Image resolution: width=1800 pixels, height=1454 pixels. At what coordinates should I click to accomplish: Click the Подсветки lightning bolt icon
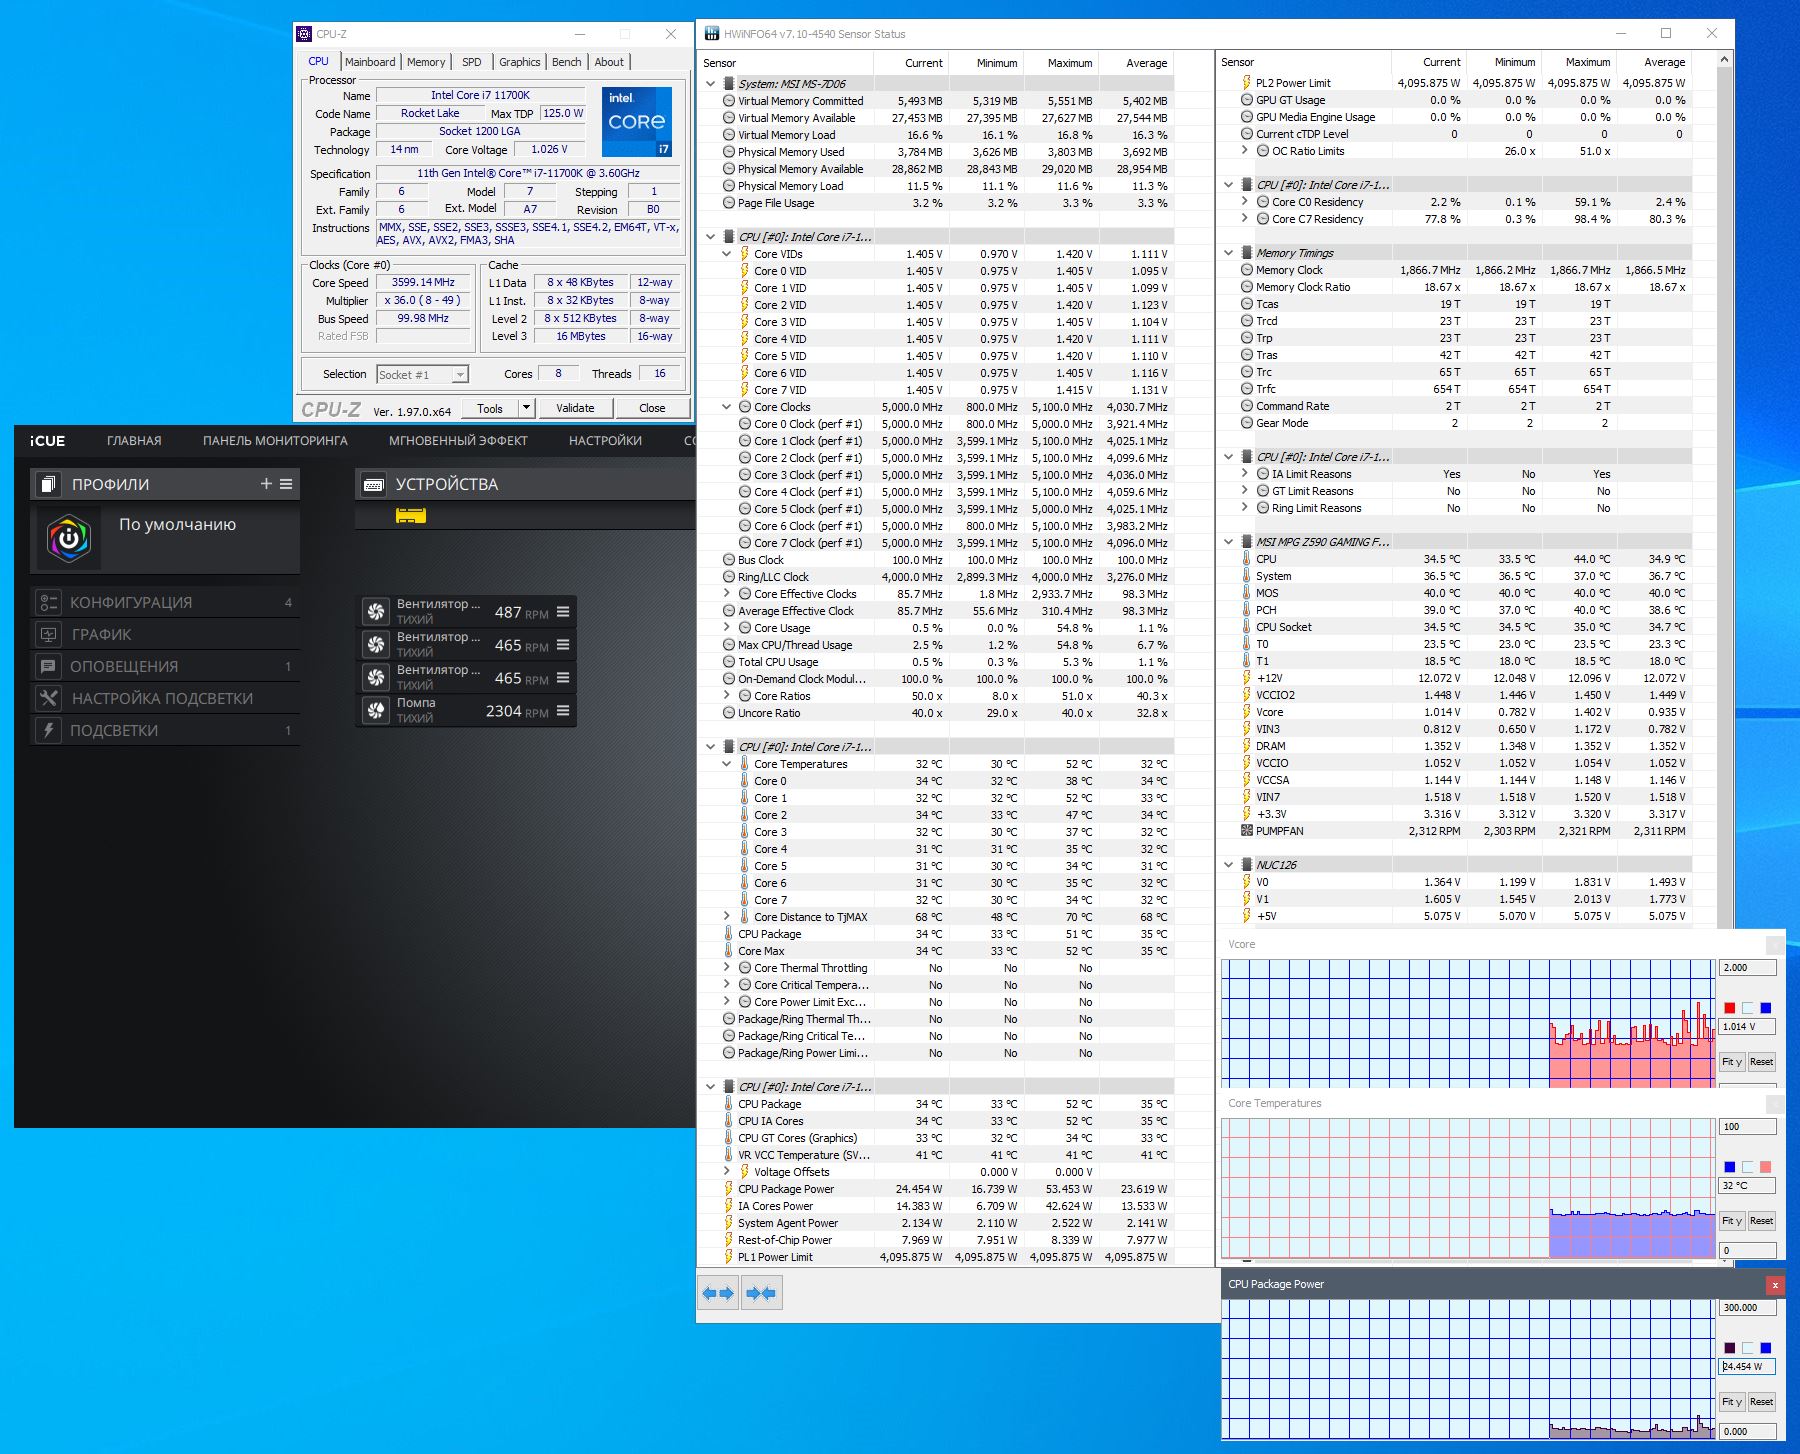pyautogui.click(x=49, y=730)
